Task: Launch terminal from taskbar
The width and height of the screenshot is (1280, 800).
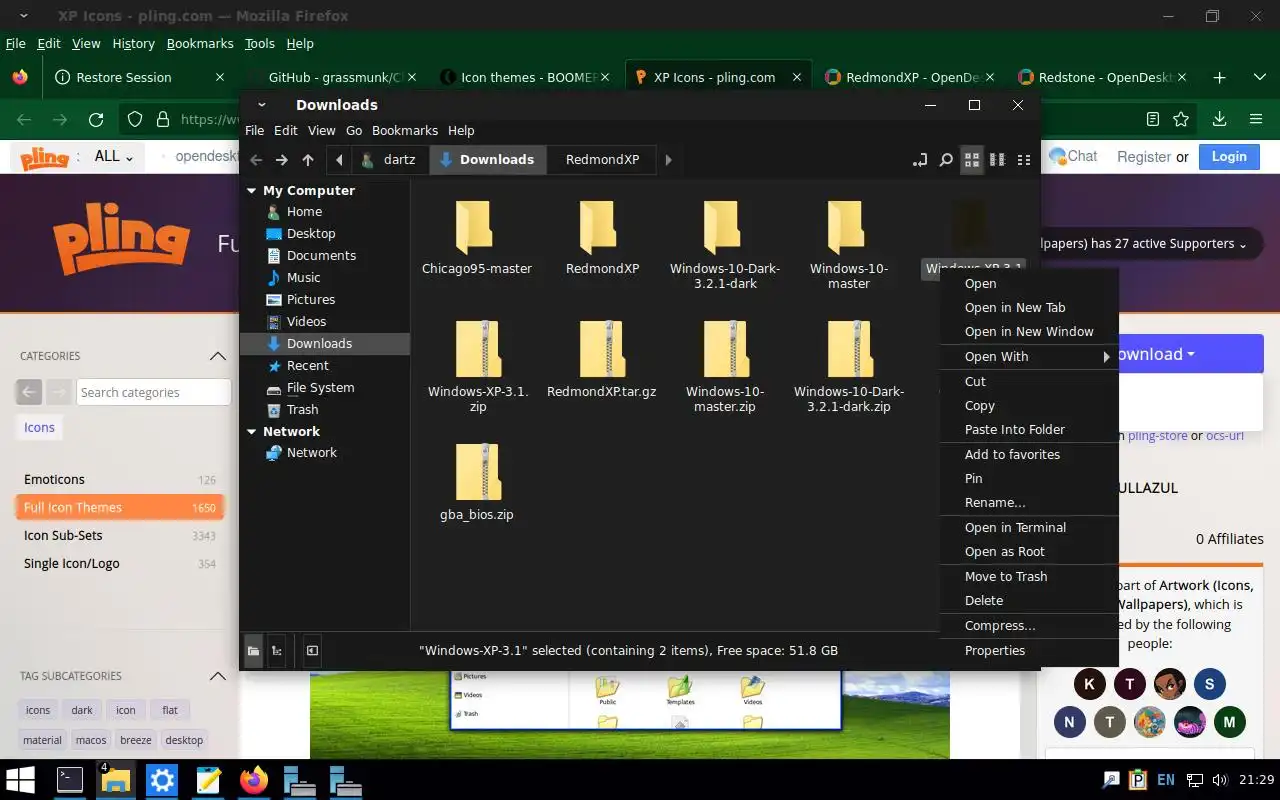Action: 70,780
